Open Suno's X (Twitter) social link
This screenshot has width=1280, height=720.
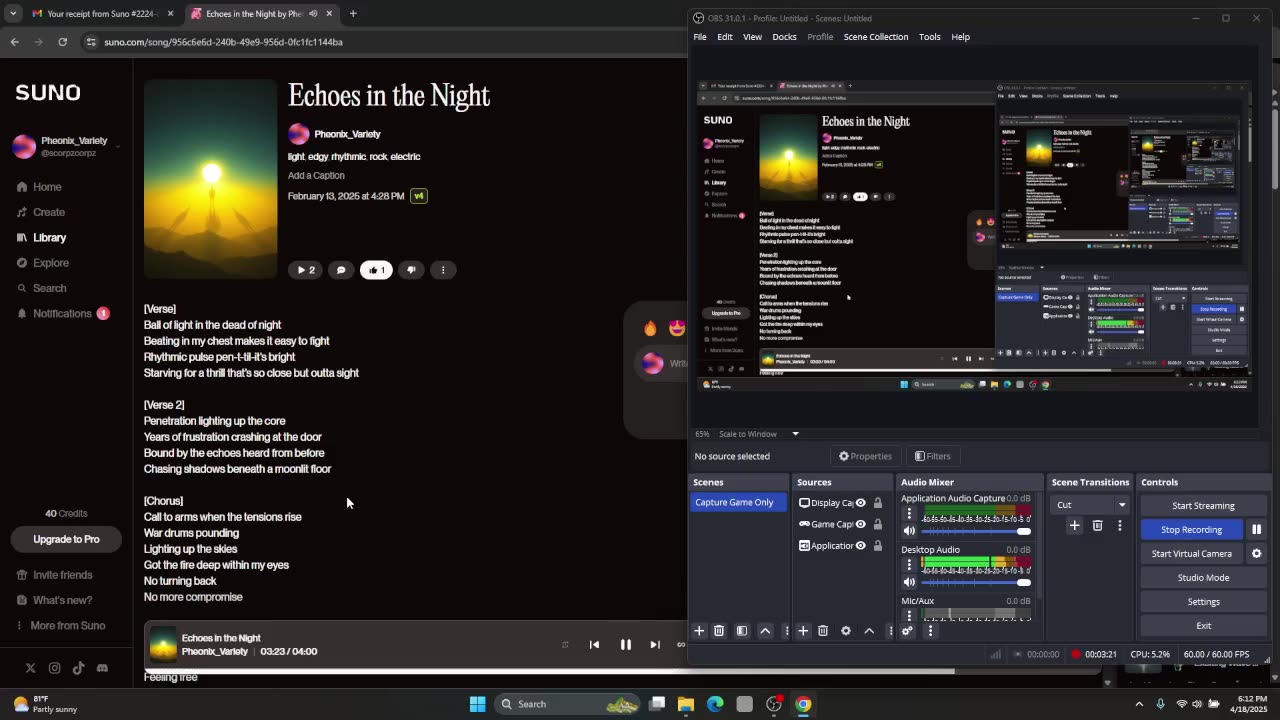point(30,668)
